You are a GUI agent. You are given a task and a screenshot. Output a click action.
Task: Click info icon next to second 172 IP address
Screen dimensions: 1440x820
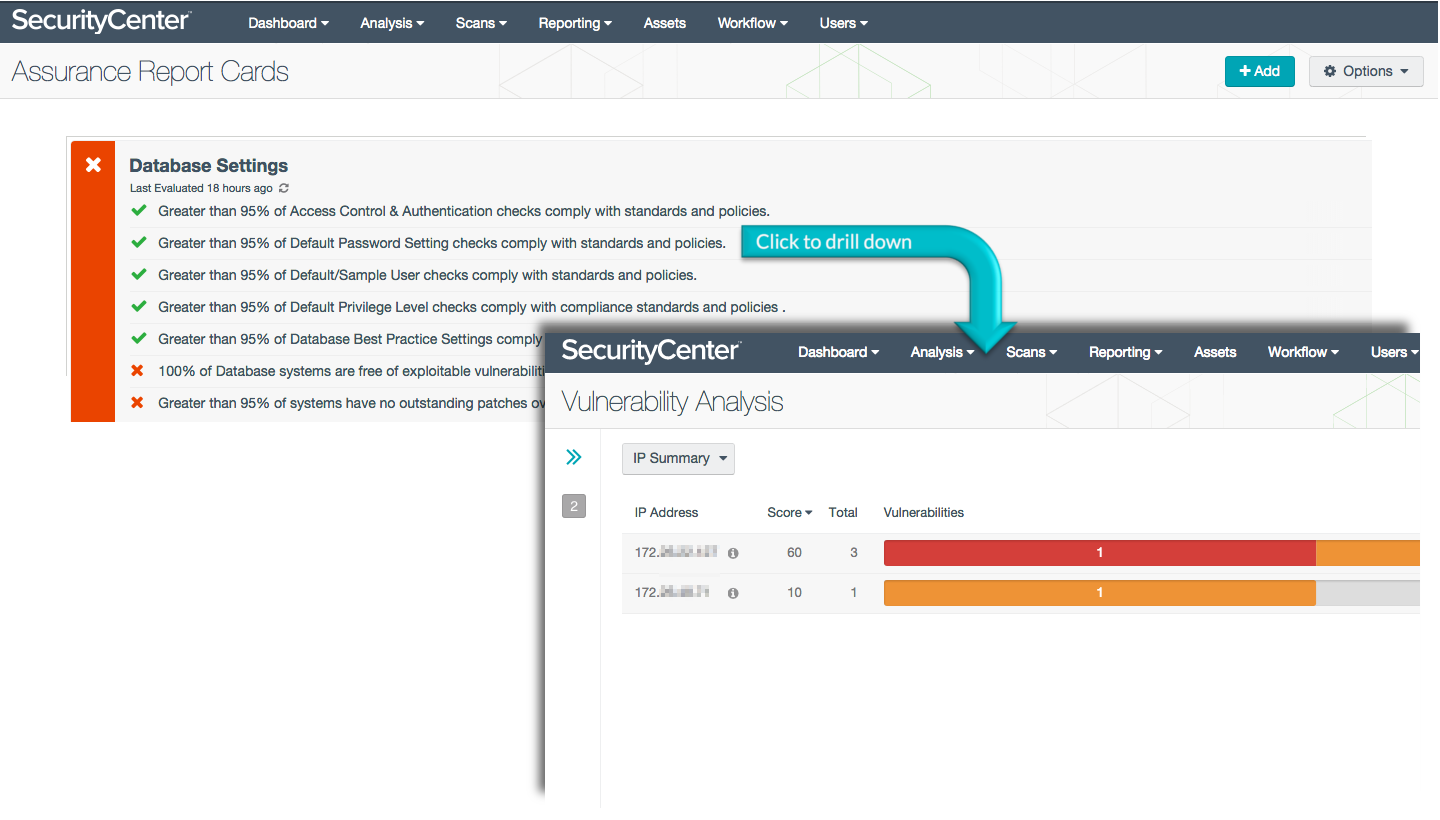733,593
